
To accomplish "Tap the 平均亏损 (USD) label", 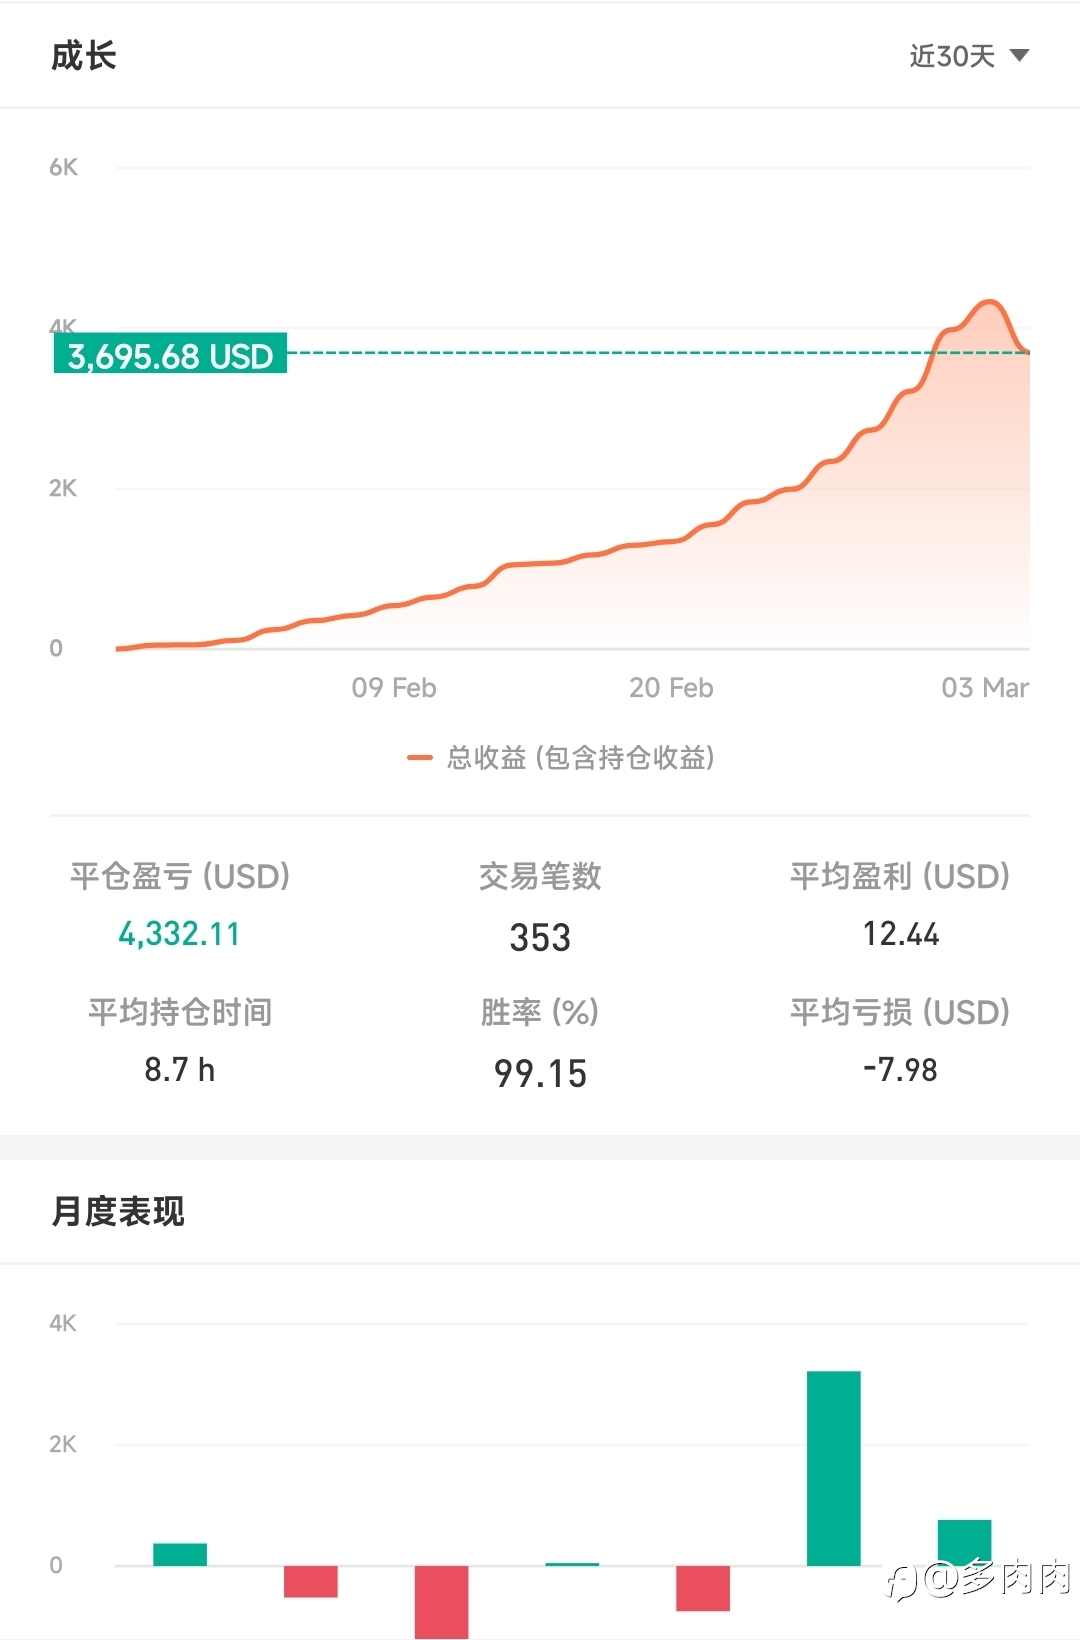I will 900,1012.
